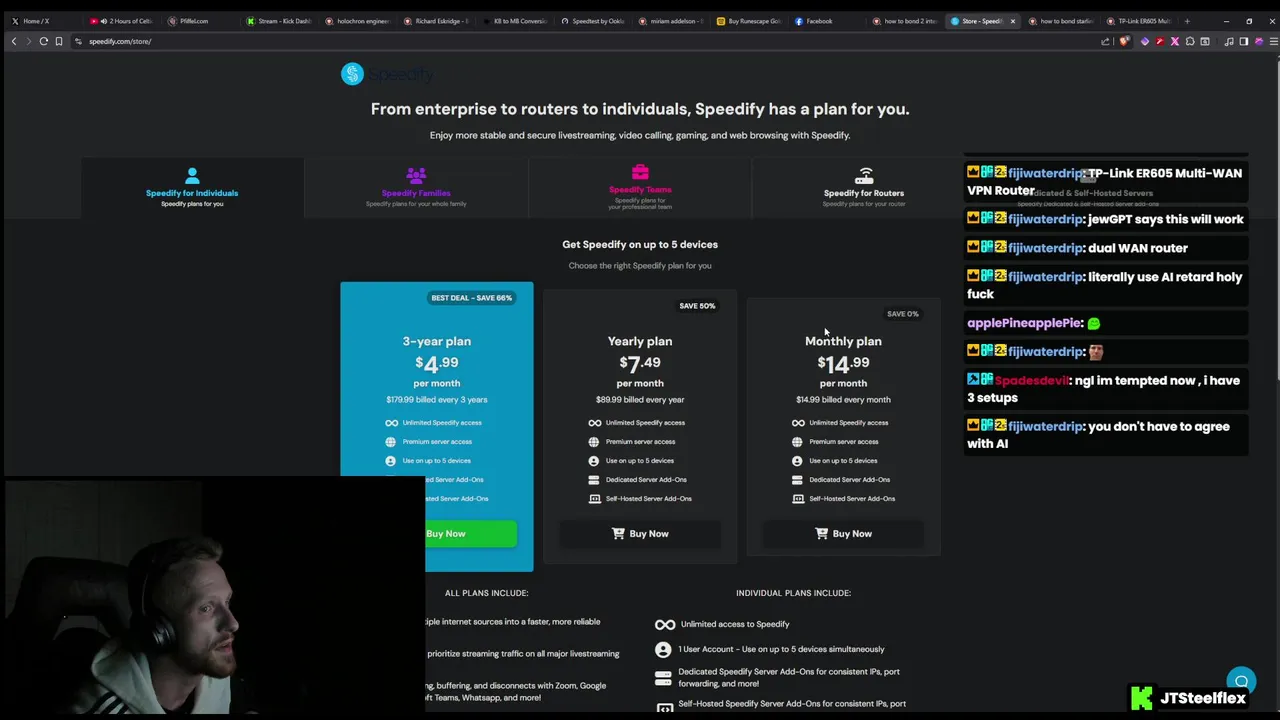Click the SAVE 50% badge on Yearly plan
The image size is (1280, 720).
click(697, 306)
